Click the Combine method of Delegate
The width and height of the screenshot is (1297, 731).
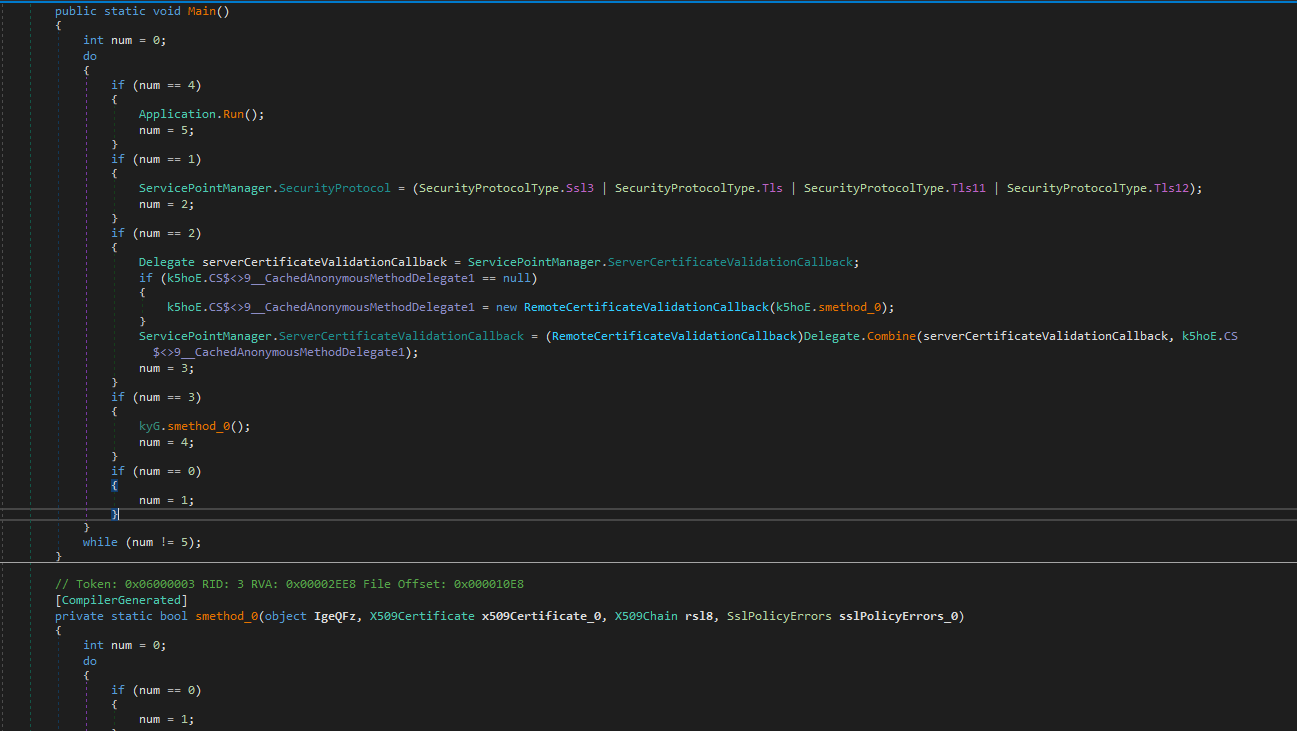(x=890, y=336)
